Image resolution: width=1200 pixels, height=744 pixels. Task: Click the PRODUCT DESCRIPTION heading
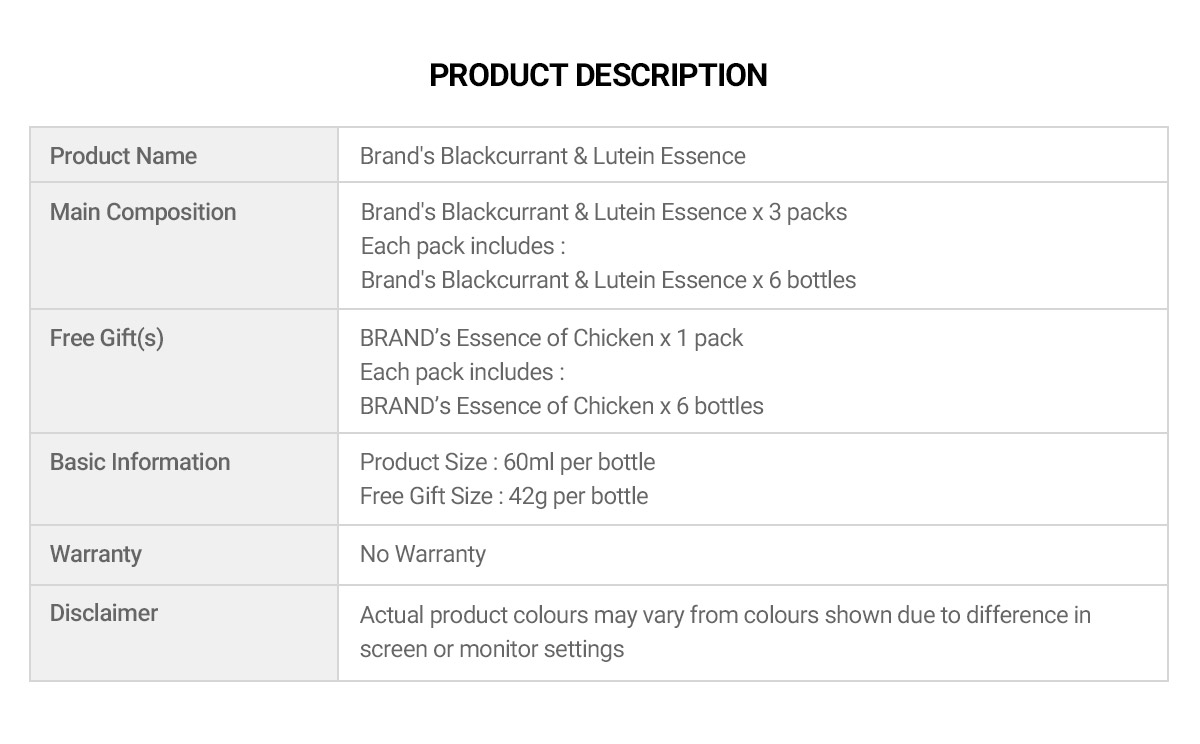click(598, 75)
